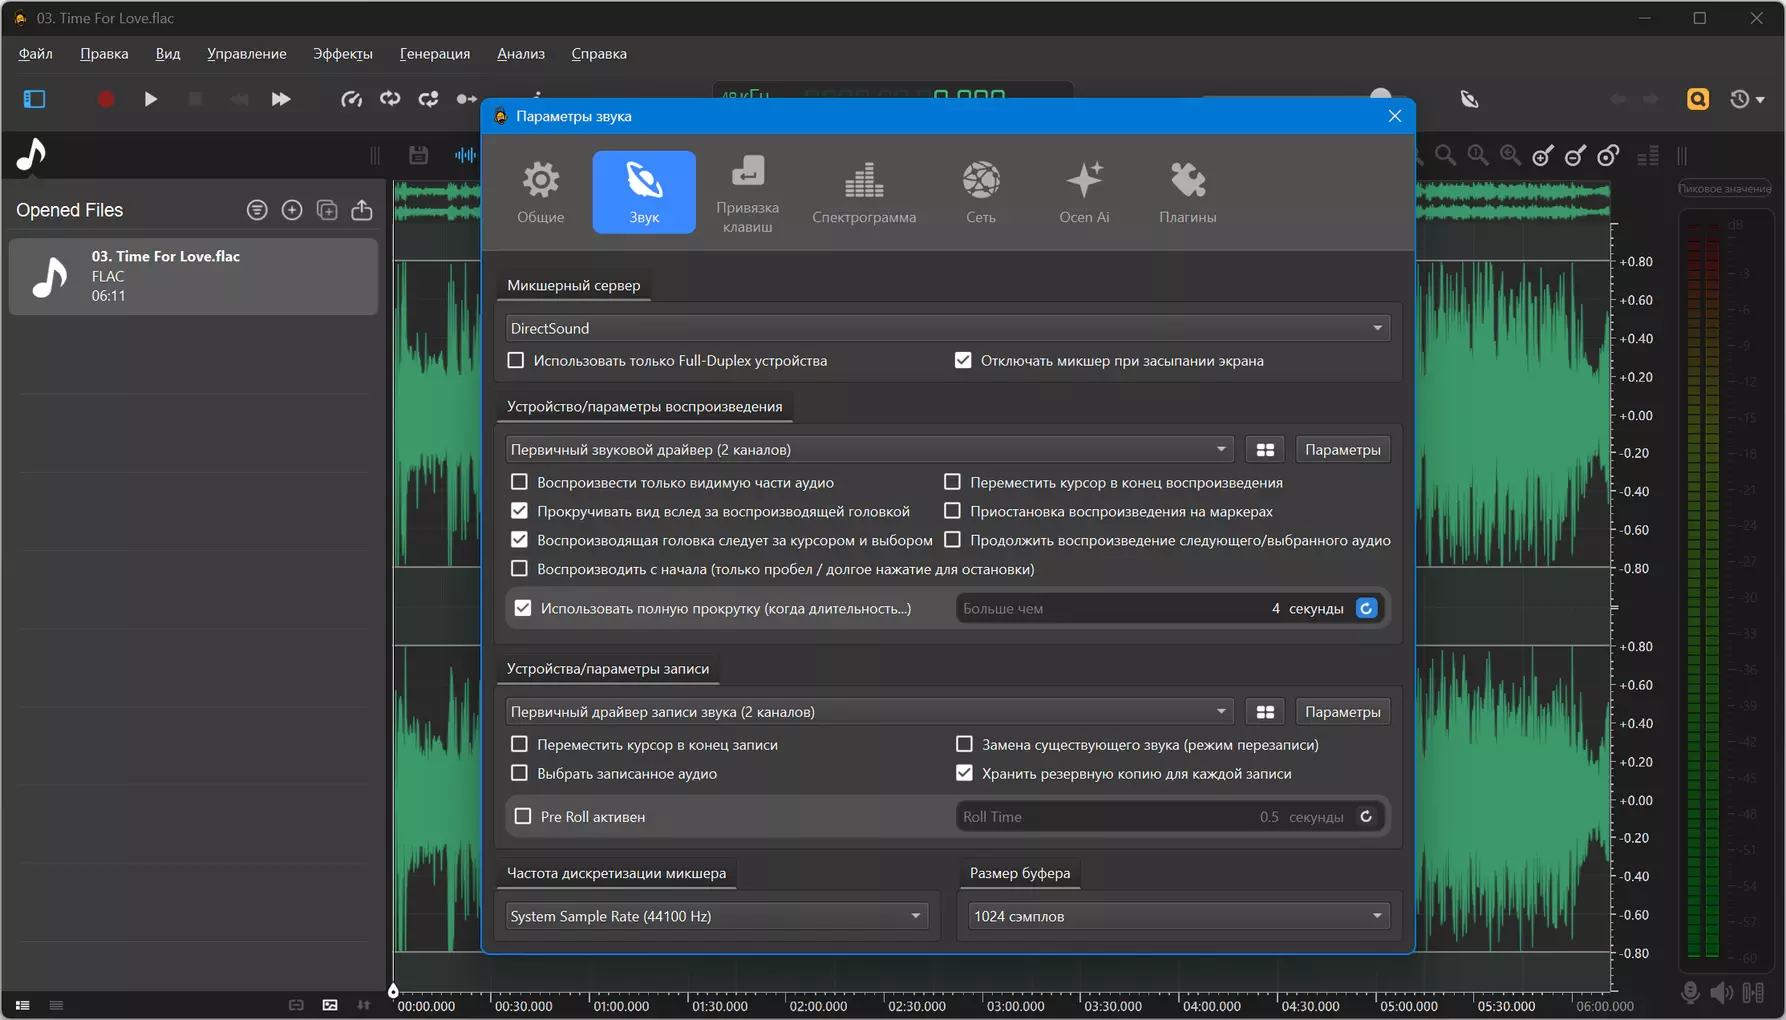Check Воспроизводить с начала option

(x=519, y=569)
